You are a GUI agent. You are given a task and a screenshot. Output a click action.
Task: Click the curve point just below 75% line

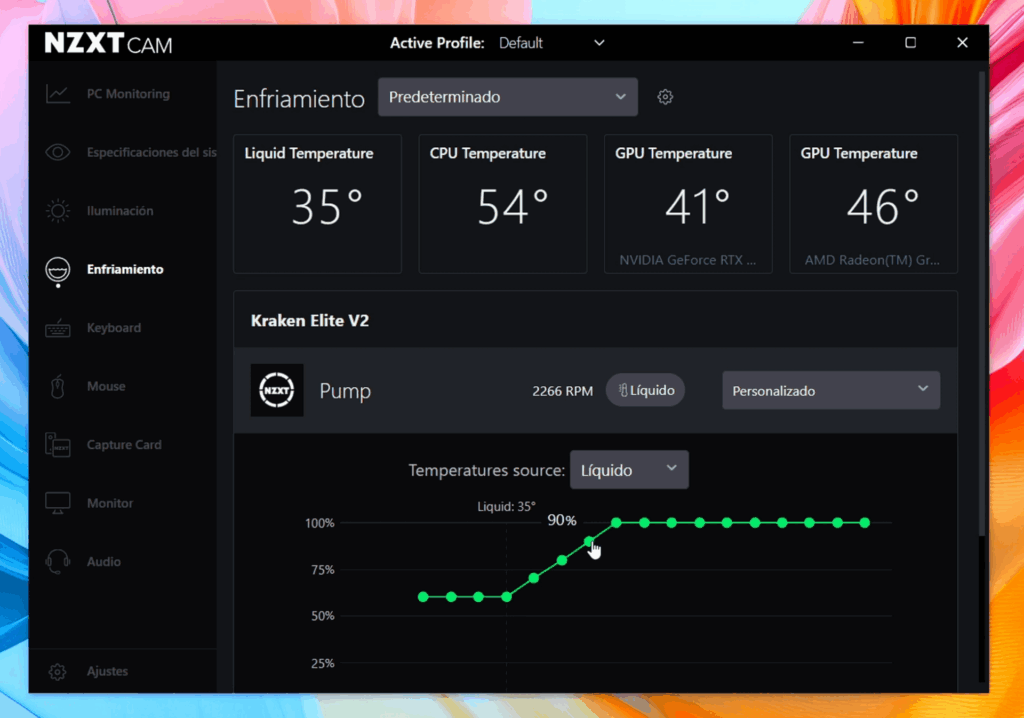(x=534, y=578)
